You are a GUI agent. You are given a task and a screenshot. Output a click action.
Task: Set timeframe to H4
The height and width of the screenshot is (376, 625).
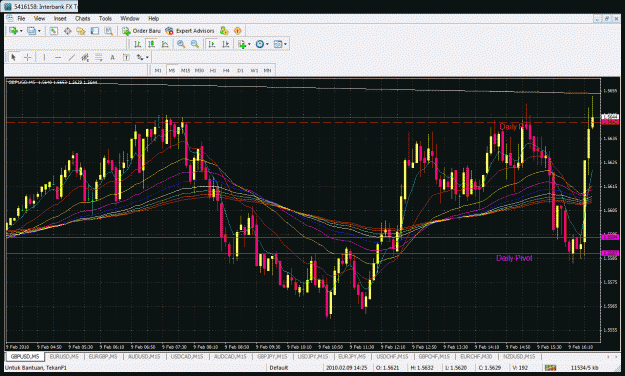click(x=226, y=71)
